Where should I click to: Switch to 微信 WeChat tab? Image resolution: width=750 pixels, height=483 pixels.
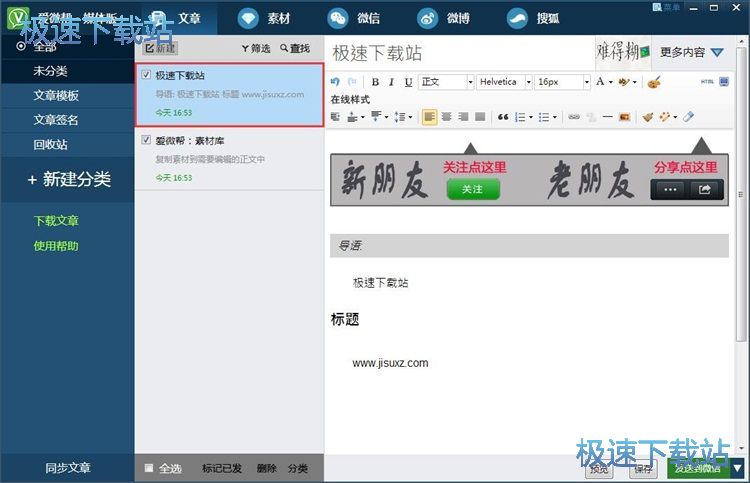pyautogui.click(x=368, y=18)
